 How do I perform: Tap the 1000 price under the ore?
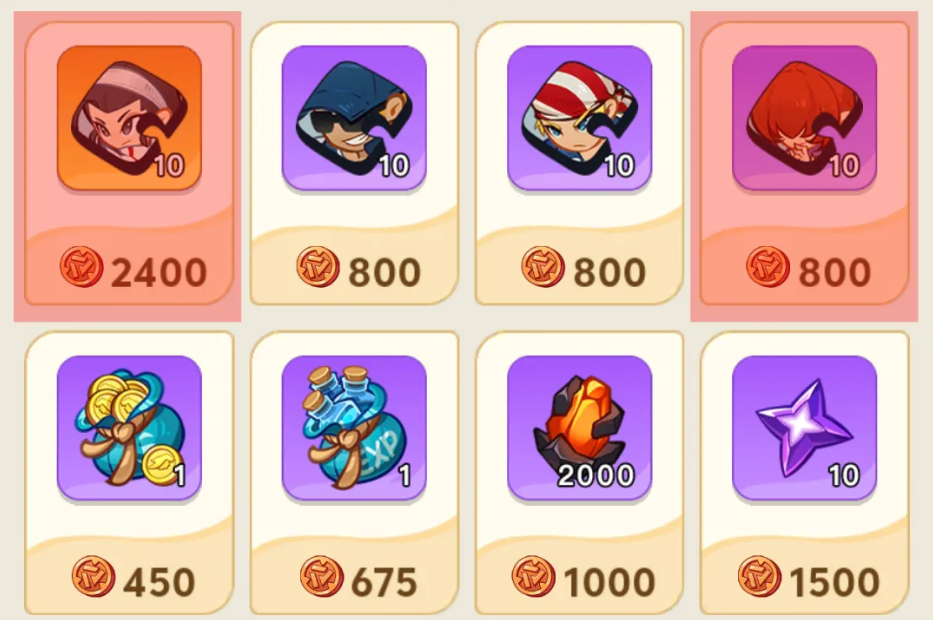click(609, 582)
